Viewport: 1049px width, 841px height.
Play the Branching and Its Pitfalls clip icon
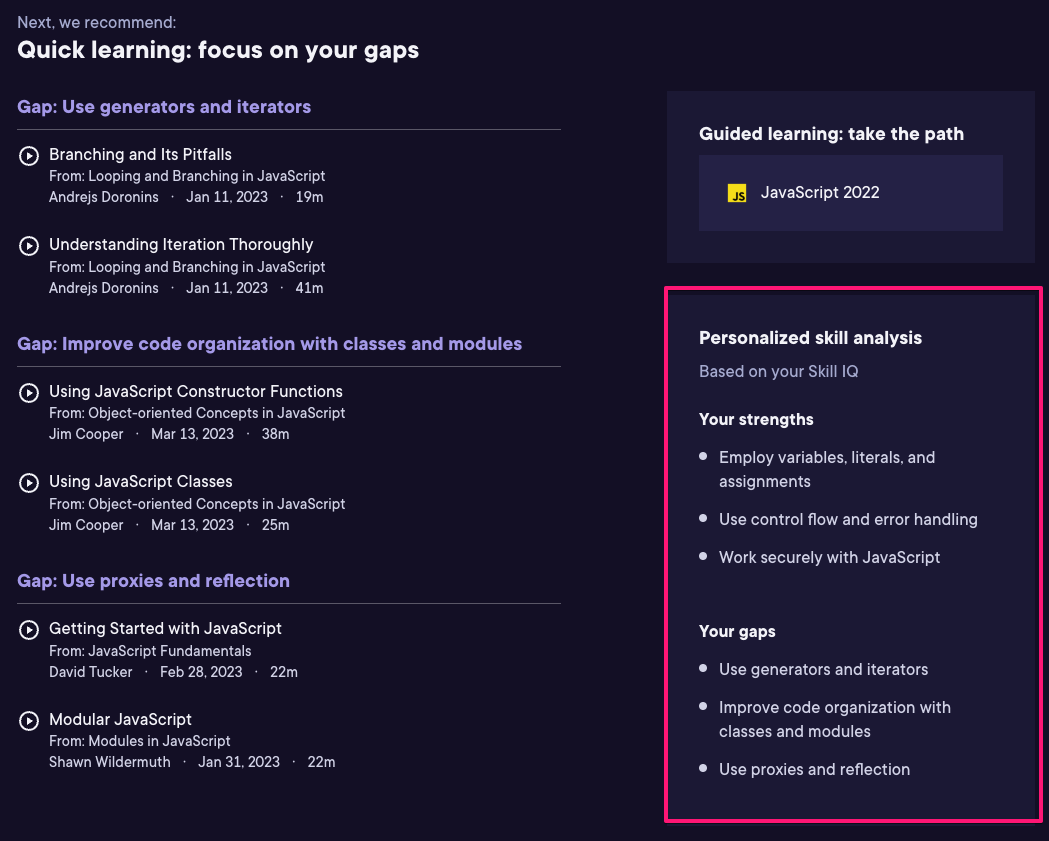pyautogui.click(x=29, y=156)
